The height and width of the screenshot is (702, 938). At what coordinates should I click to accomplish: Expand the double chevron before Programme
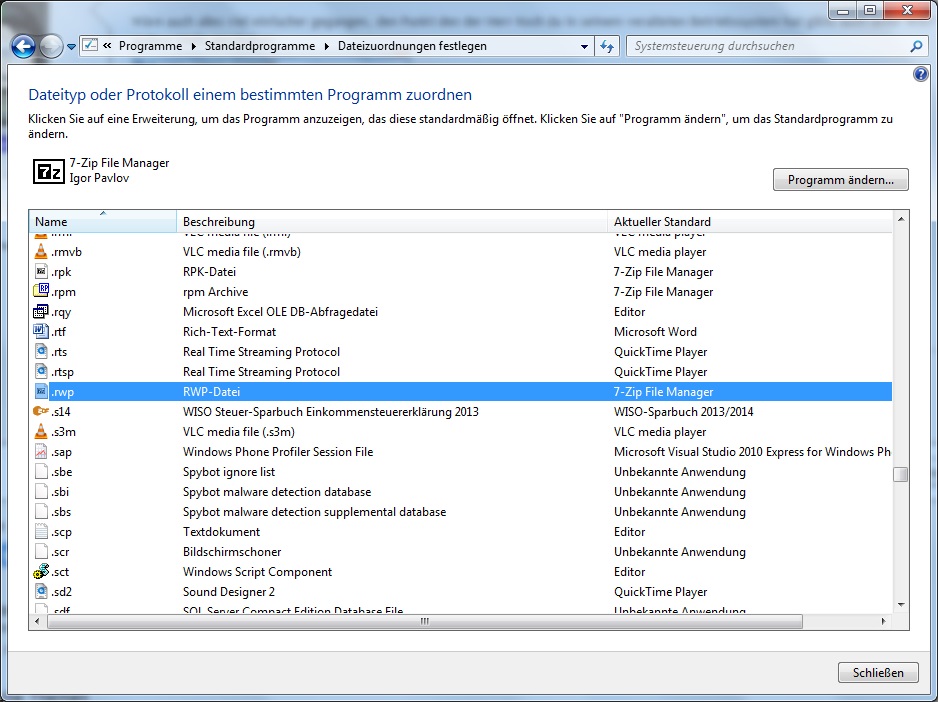coord(107,45)
